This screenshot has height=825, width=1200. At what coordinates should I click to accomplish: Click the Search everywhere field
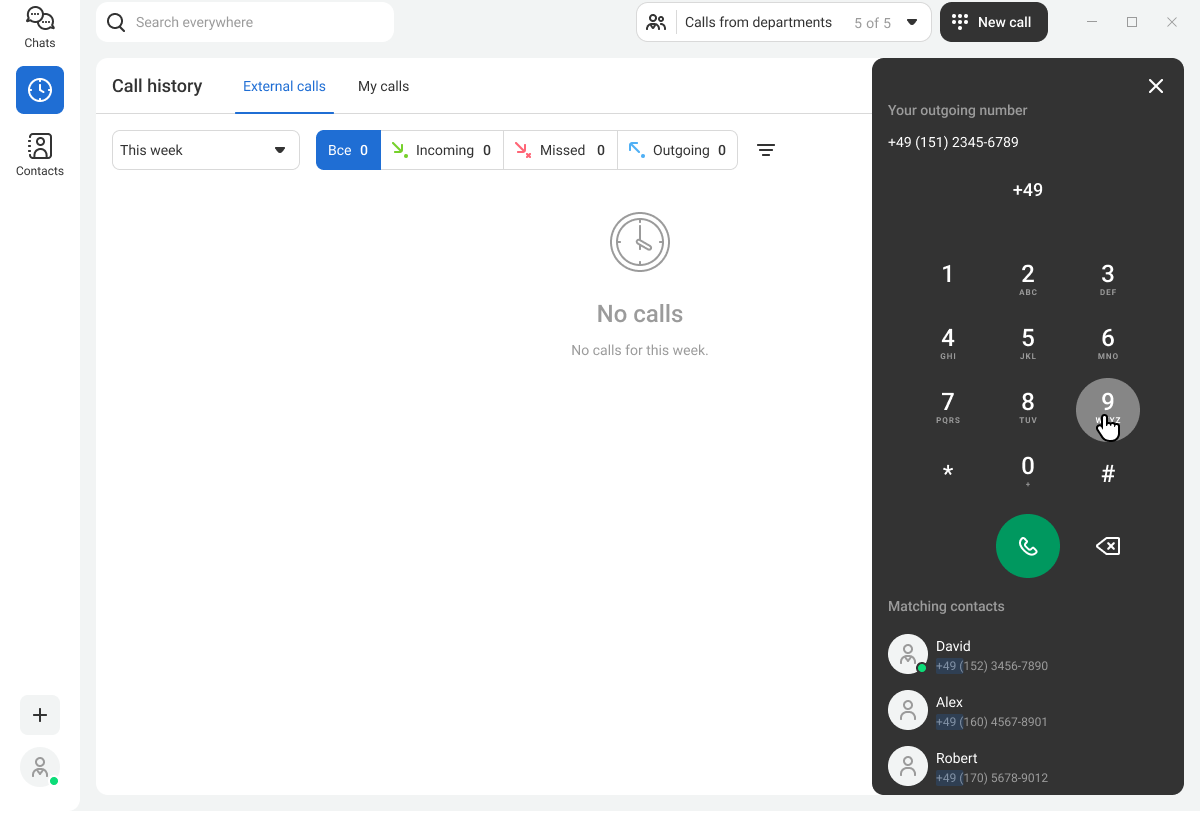click(x=245, y=22)
